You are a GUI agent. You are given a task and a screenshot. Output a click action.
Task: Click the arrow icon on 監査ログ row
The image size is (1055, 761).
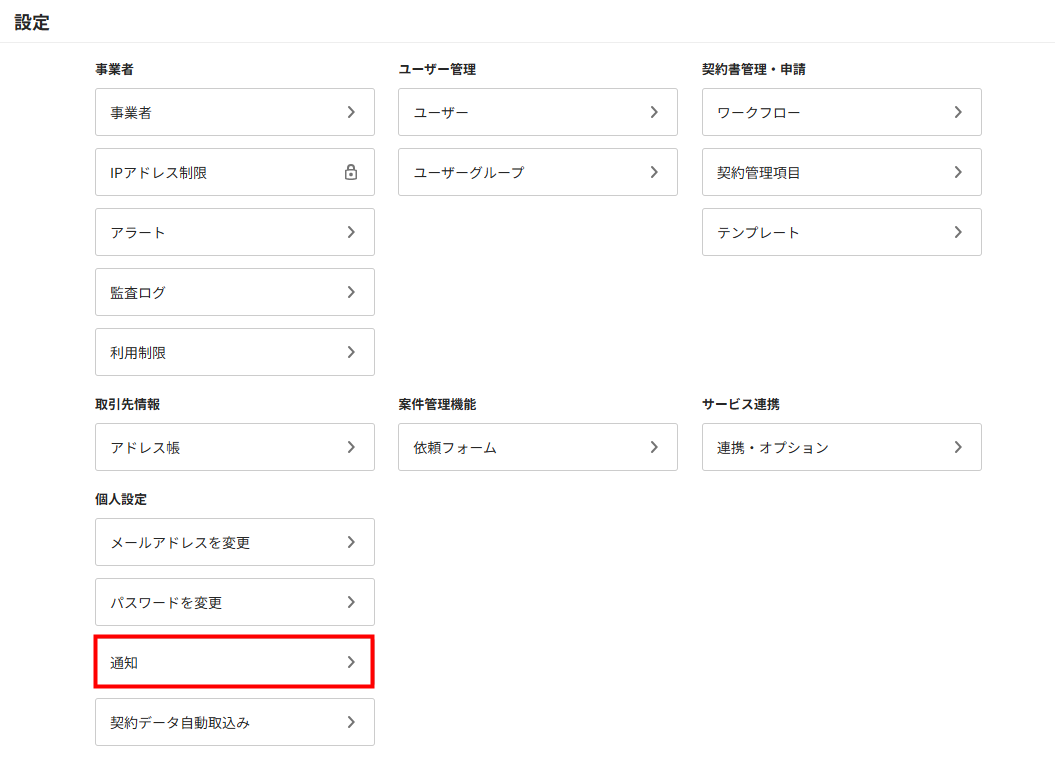(x=351, y=292)
